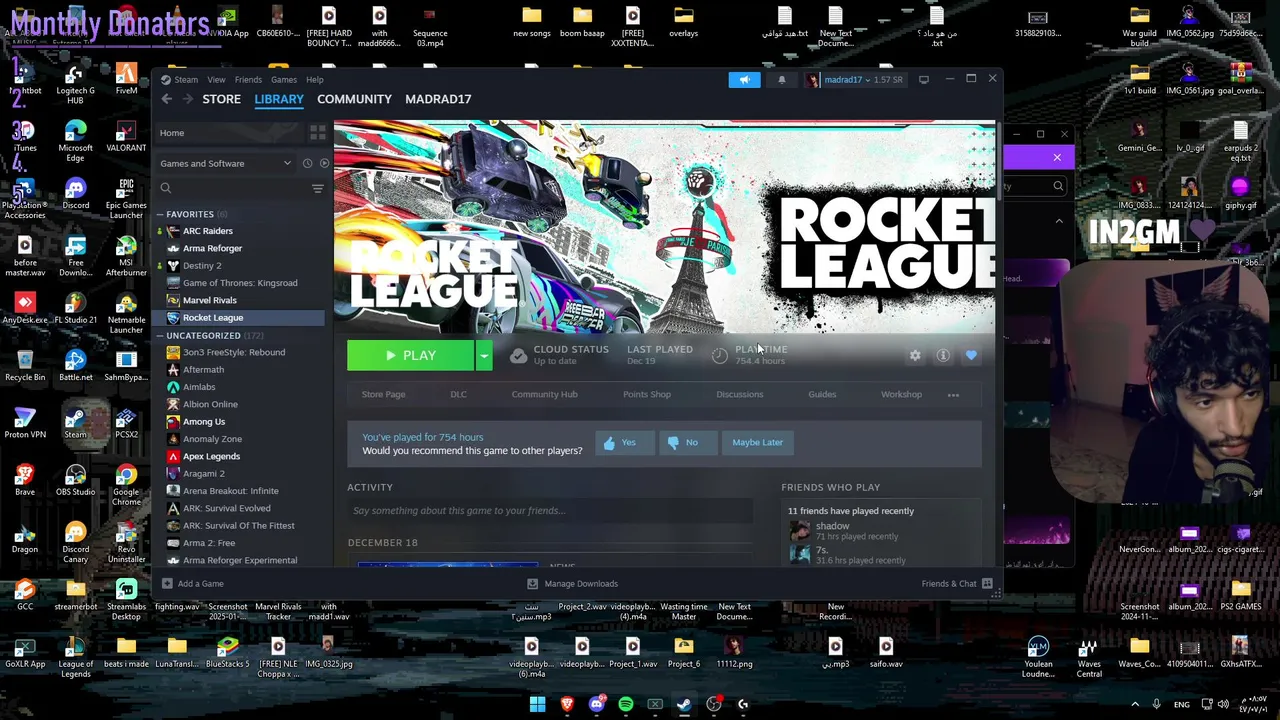Image resolution: width=1280 pixels, height=720 pixels.
Task: Open the Discussions link
Action: click(x=739, y=394)
